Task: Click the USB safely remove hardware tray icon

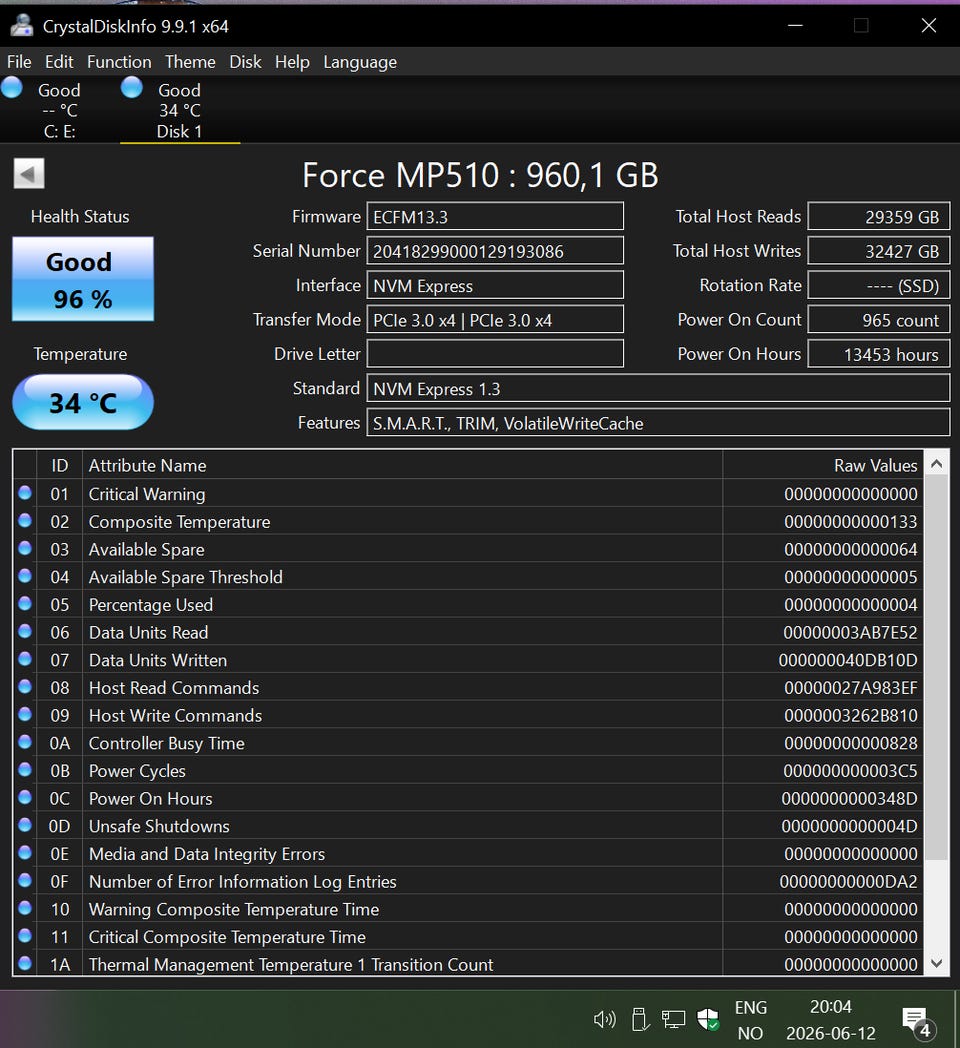Action: [x=640, y=1019]
